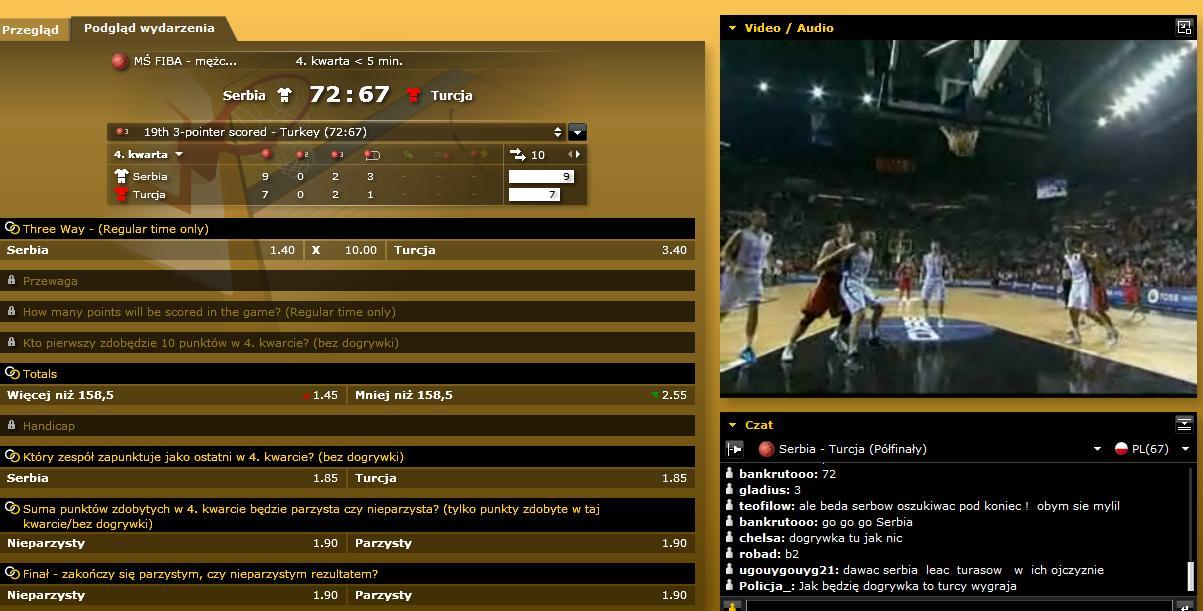Image resolution: width=1203 pixels, height=611 pixels.
Task: Toggle the chat sidebar arrow button
Action: (x=735, y=449)
